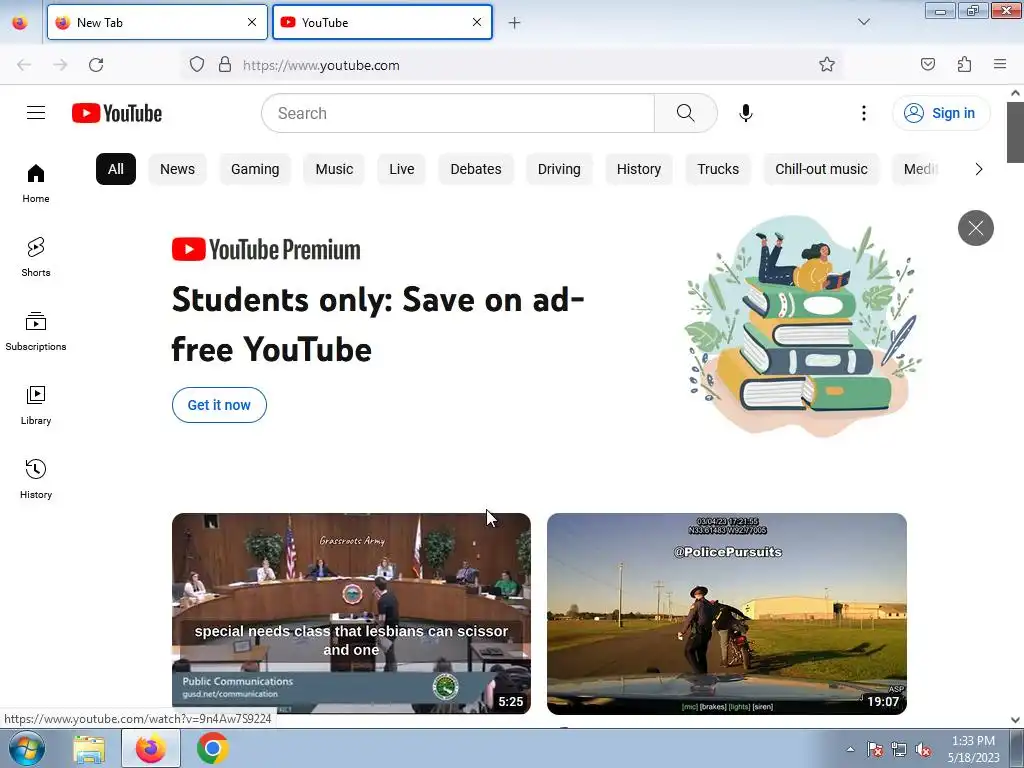Screen dimensions: 1024x768
Task: Select the Gaming category chip
Action: click(x=255, y=169)
